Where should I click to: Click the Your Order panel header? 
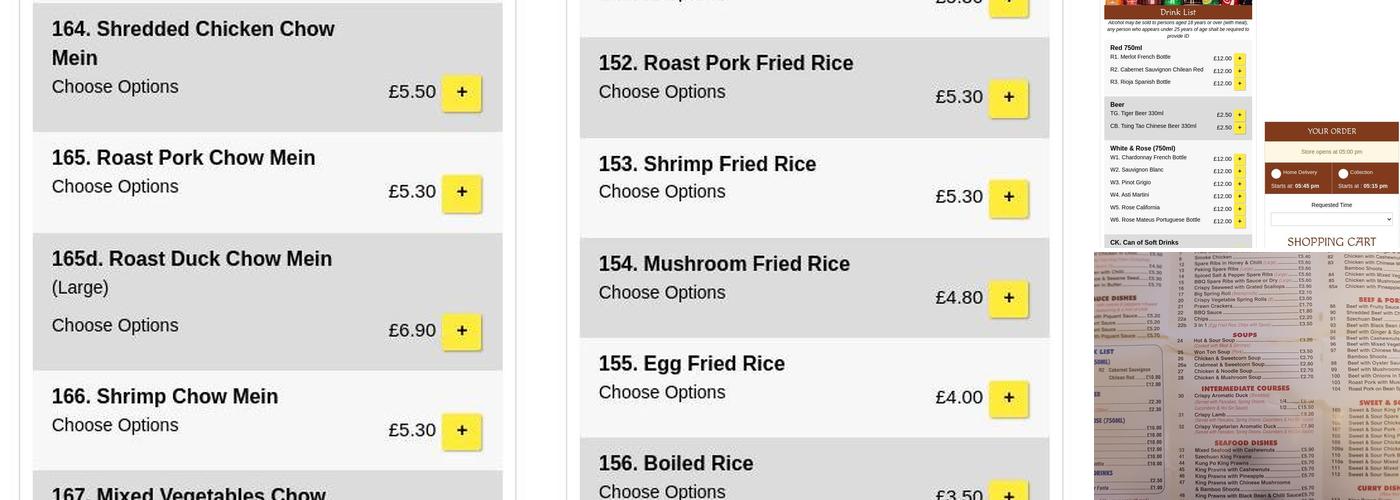pos(1331,131)
